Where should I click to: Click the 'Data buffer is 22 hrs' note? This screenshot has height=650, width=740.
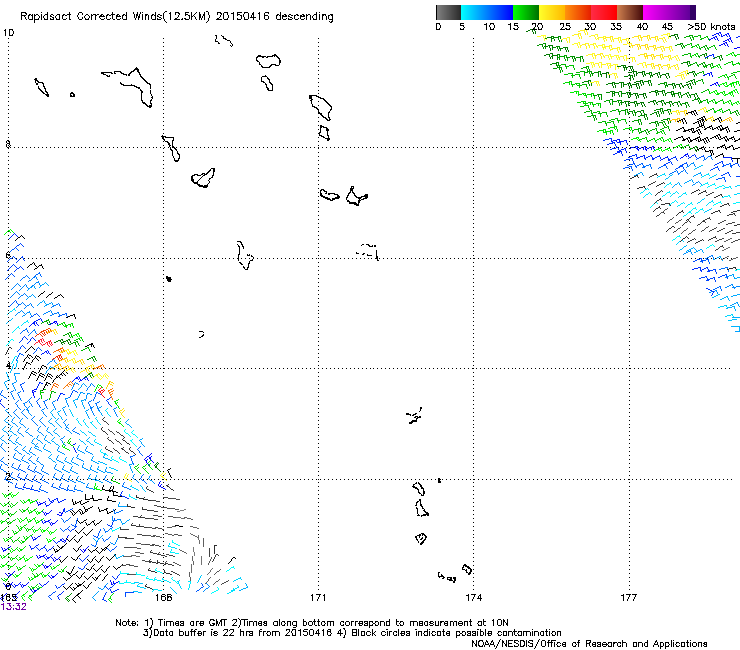pyautogui.click(x=352, y=633)
